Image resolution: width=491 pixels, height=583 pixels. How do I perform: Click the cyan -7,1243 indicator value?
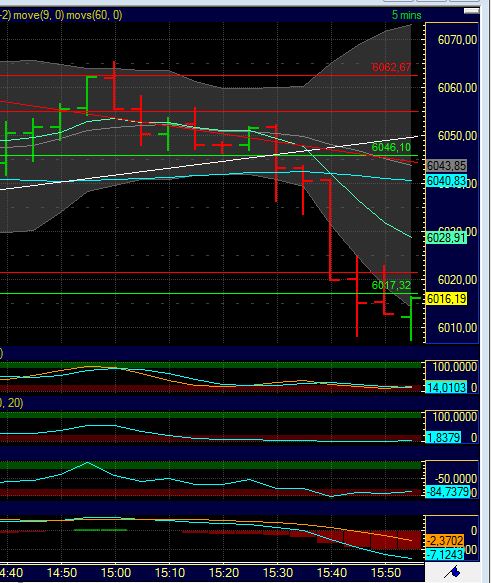click(x=445, y=554)
